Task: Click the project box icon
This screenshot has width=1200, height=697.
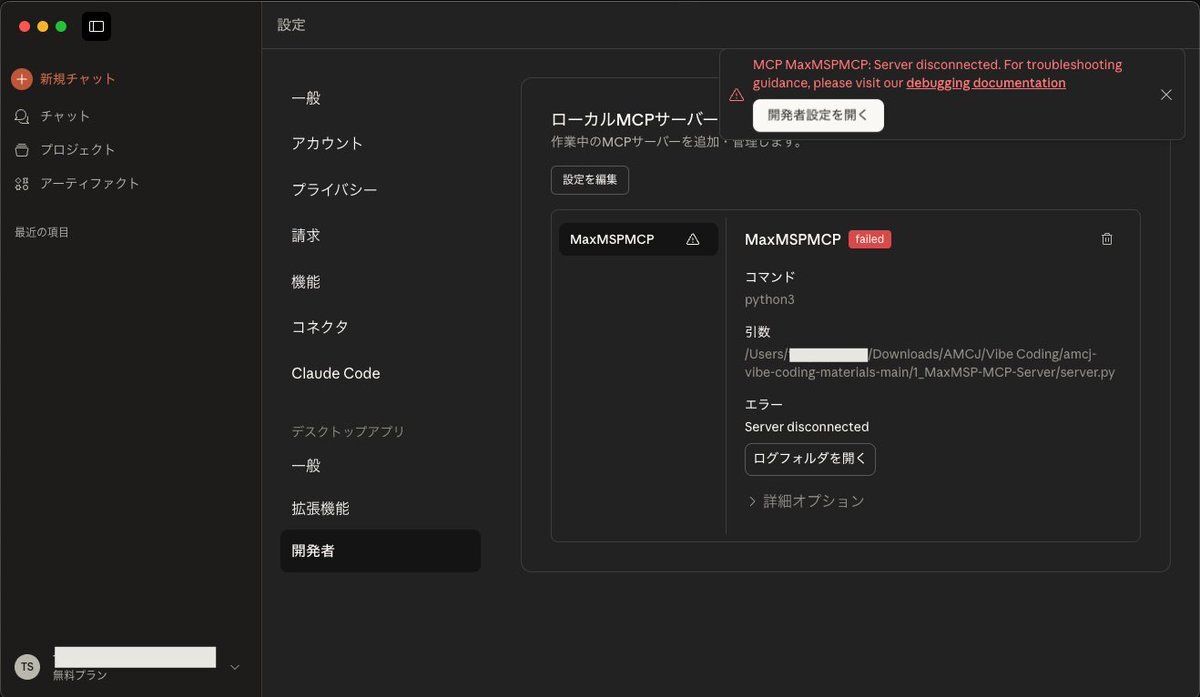Action: click(x=22, y=150)
